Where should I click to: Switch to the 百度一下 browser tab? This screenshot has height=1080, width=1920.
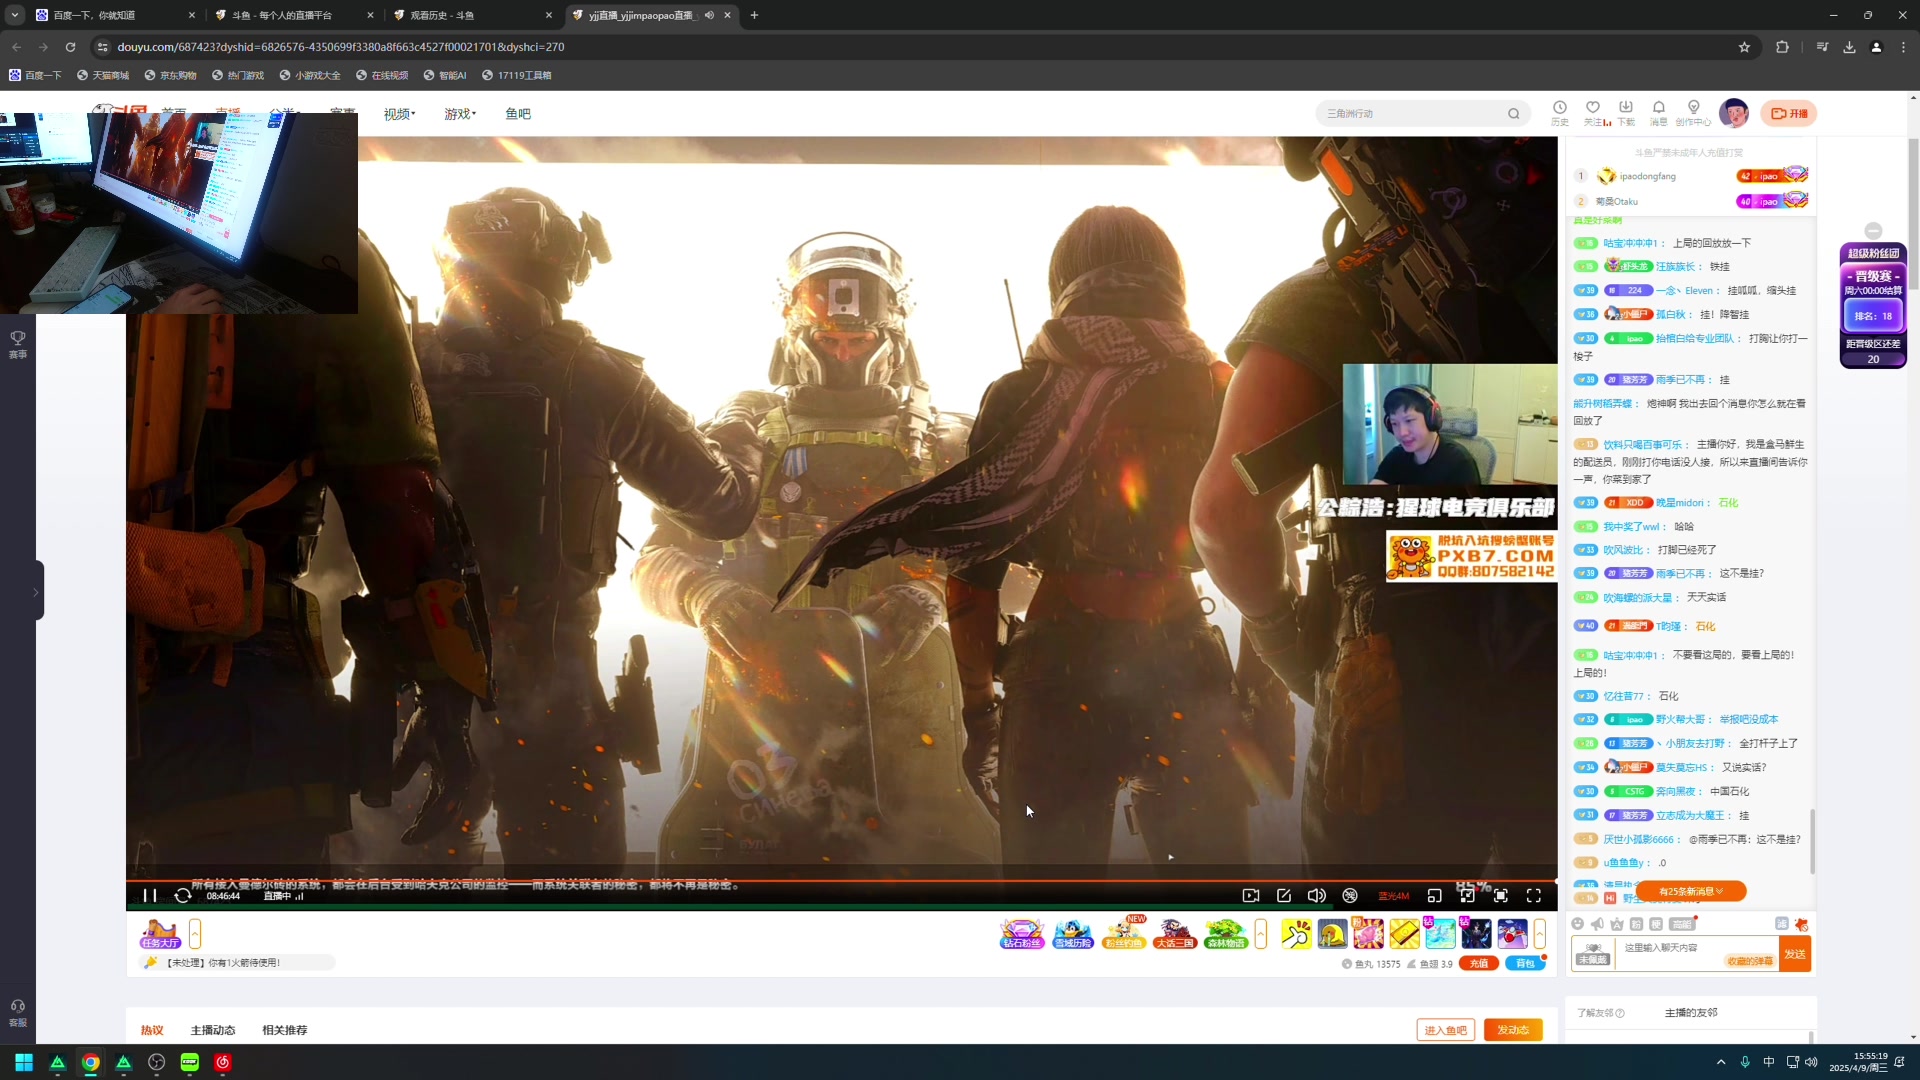click(115, 15)
